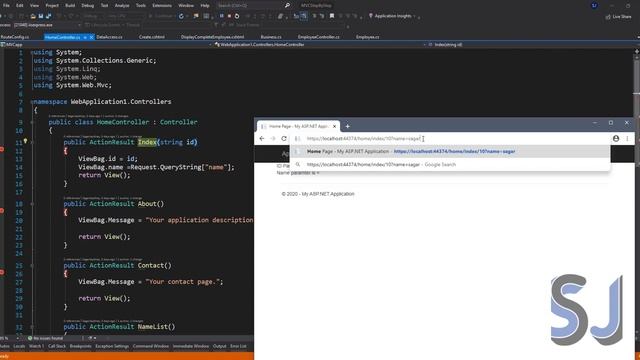
Task: Collapse the namespace block at line 7
Action: (x=32, y=101)
